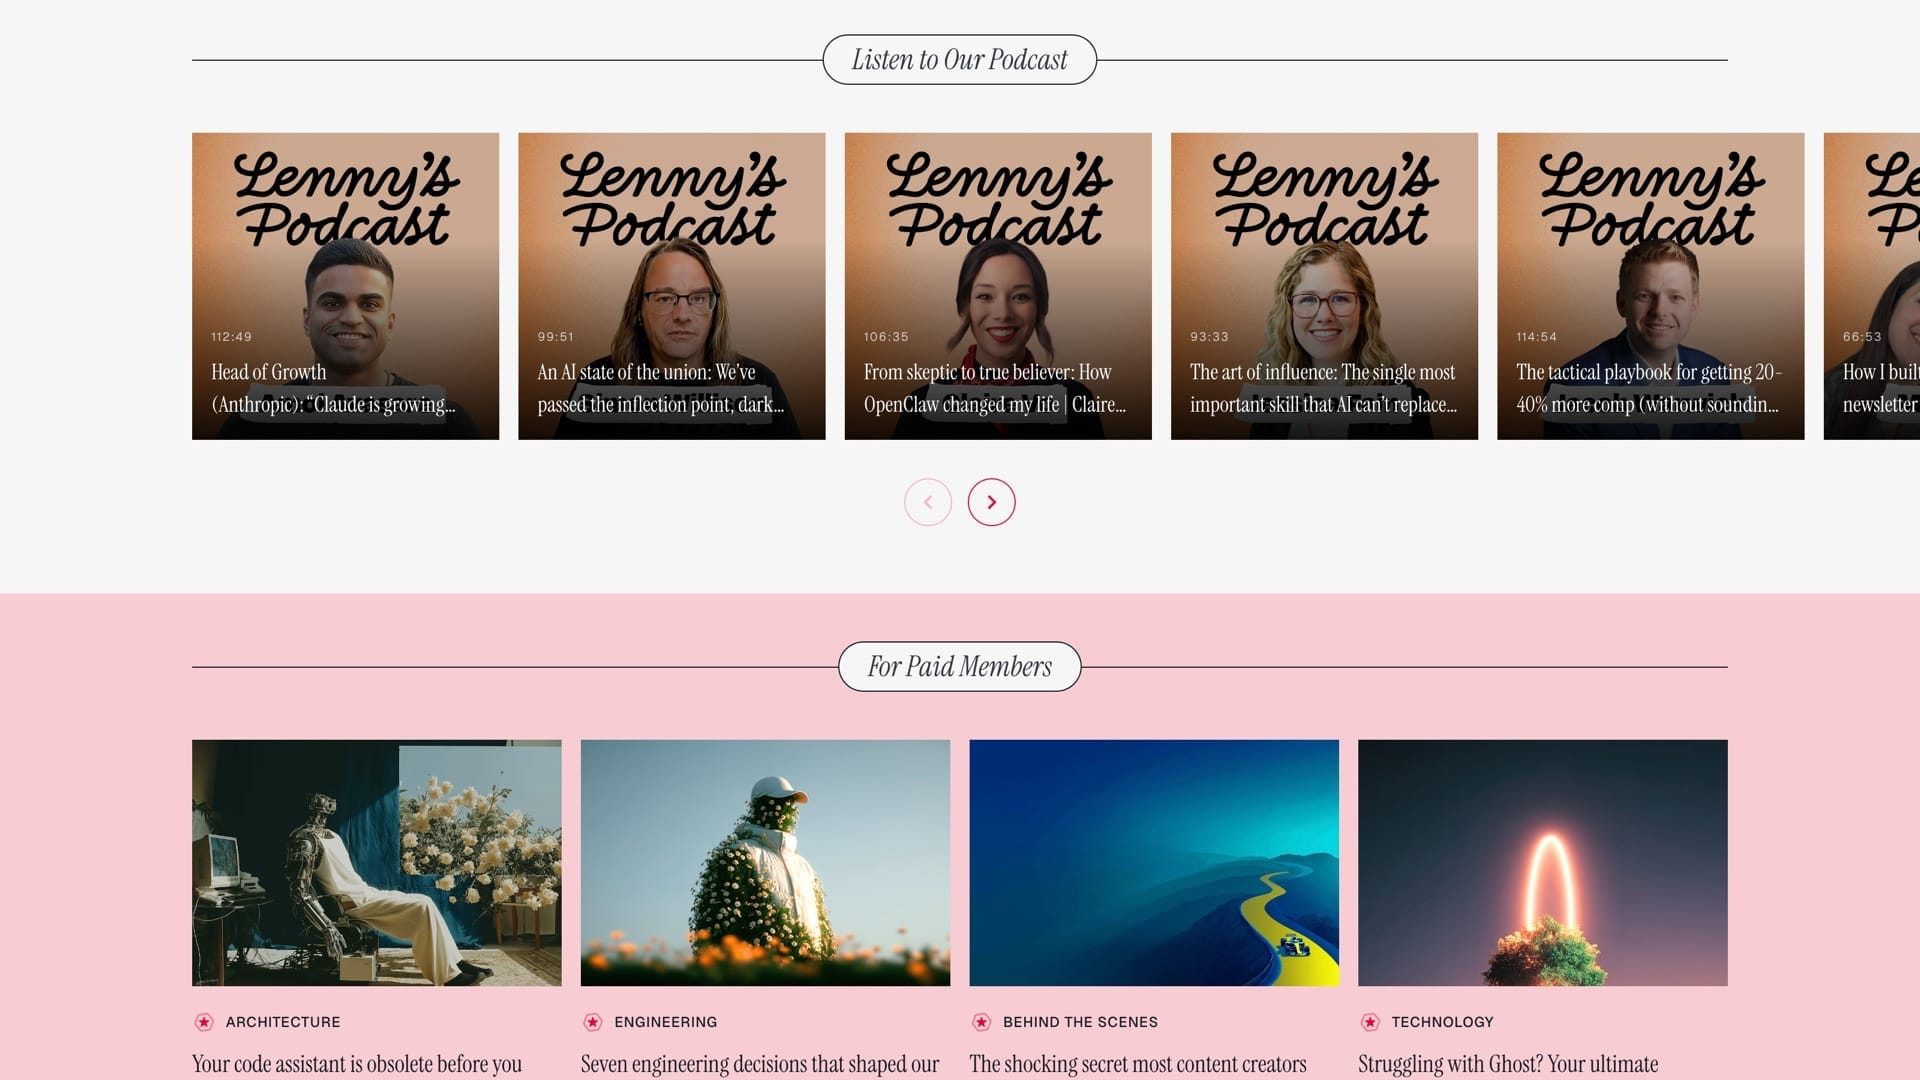
Task: Click the Listen to Our Podcast heading
Action: (x=959, y=60)
